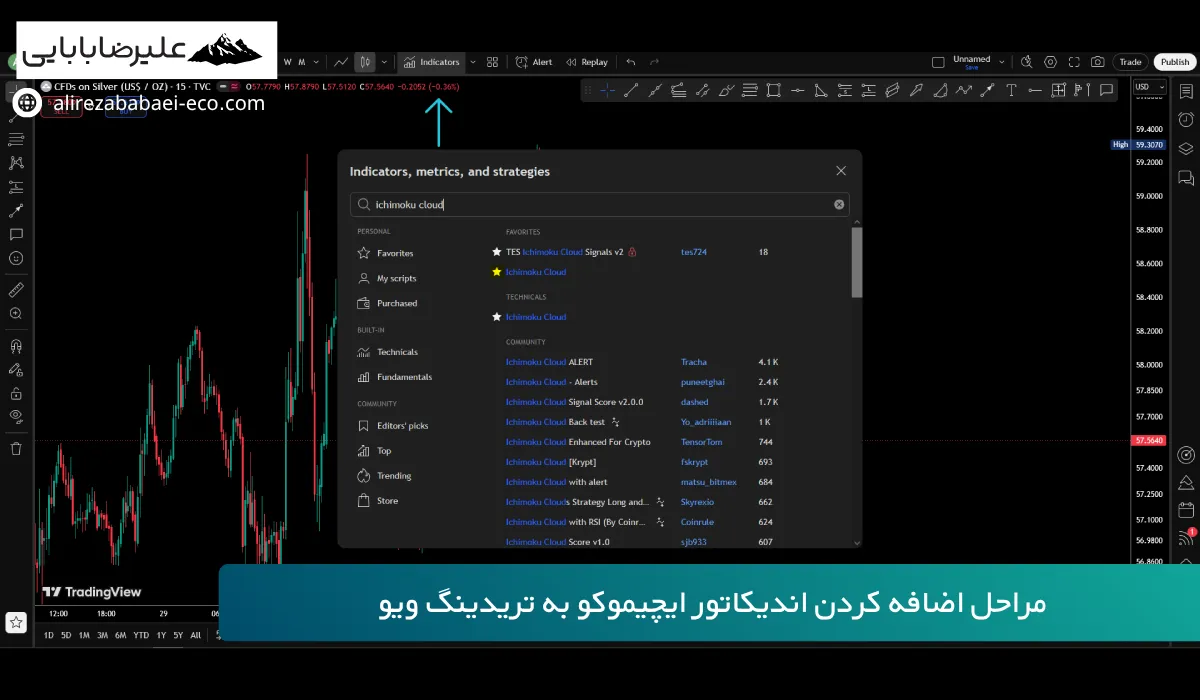Take a chart snapshot with camera icon
Screen dimensions: 1200x700
(1098, 62)
